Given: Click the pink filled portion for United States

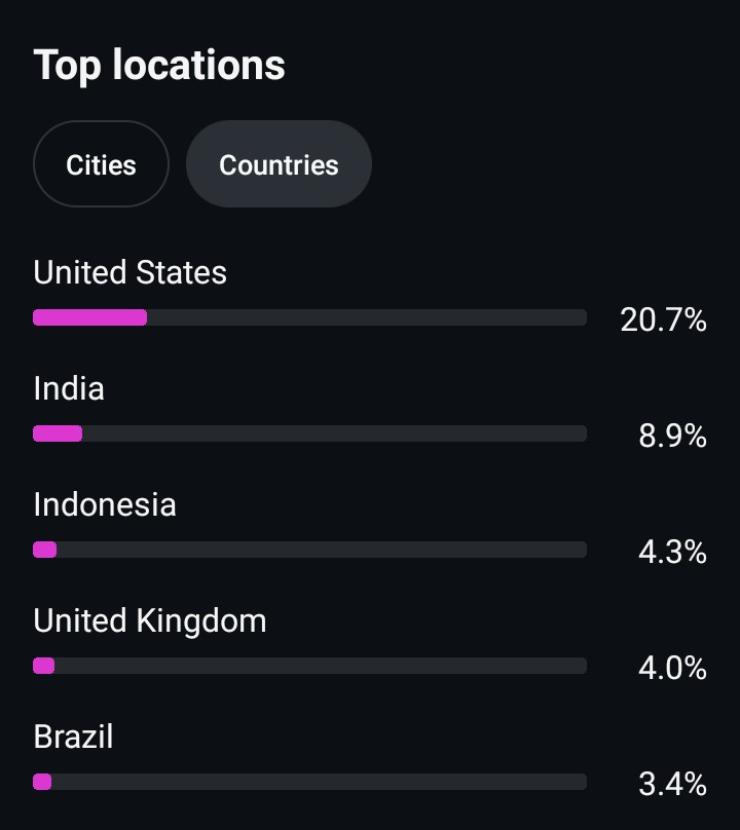Looking at the screenshot, I should pos(90,318).
